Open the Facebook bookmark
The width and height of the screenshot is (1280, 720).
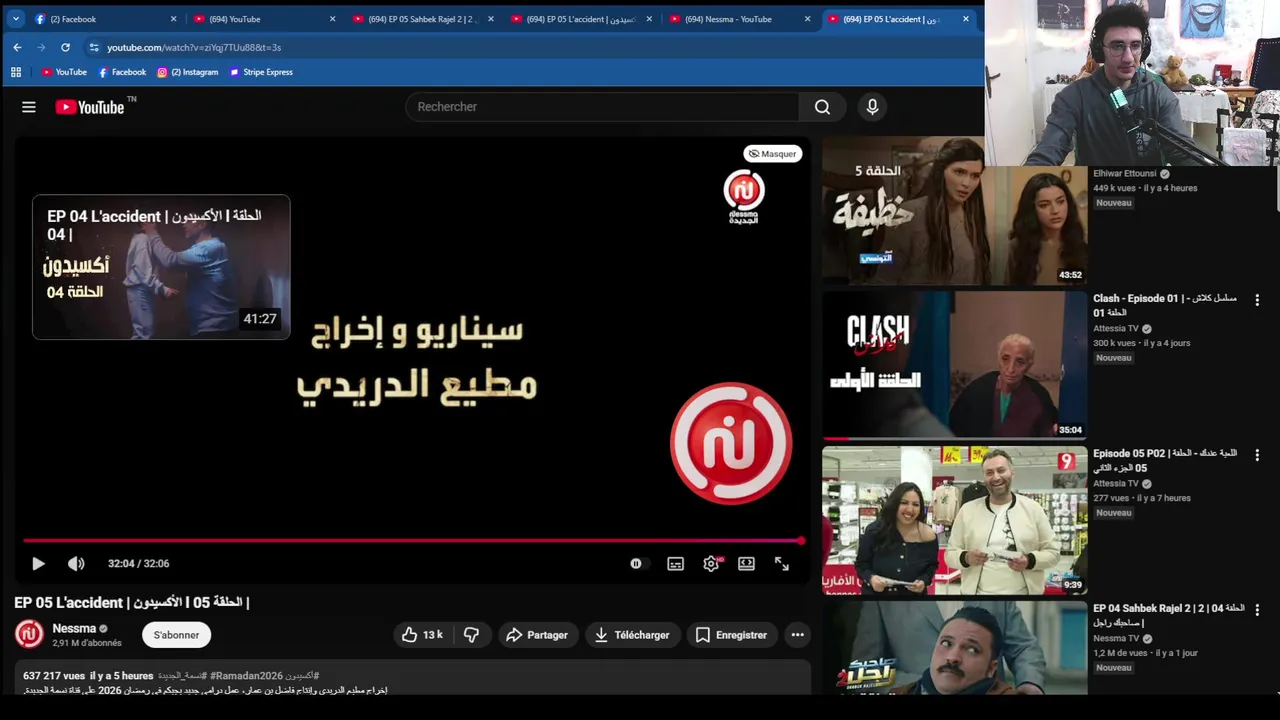click(122, 72)
